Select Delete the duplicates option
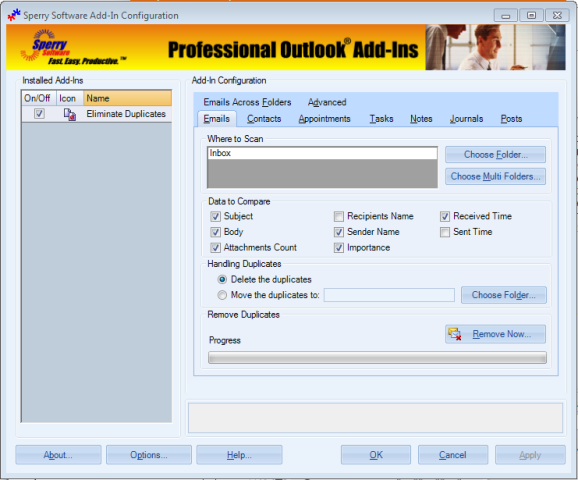578x480 pixels. (222, 279)
